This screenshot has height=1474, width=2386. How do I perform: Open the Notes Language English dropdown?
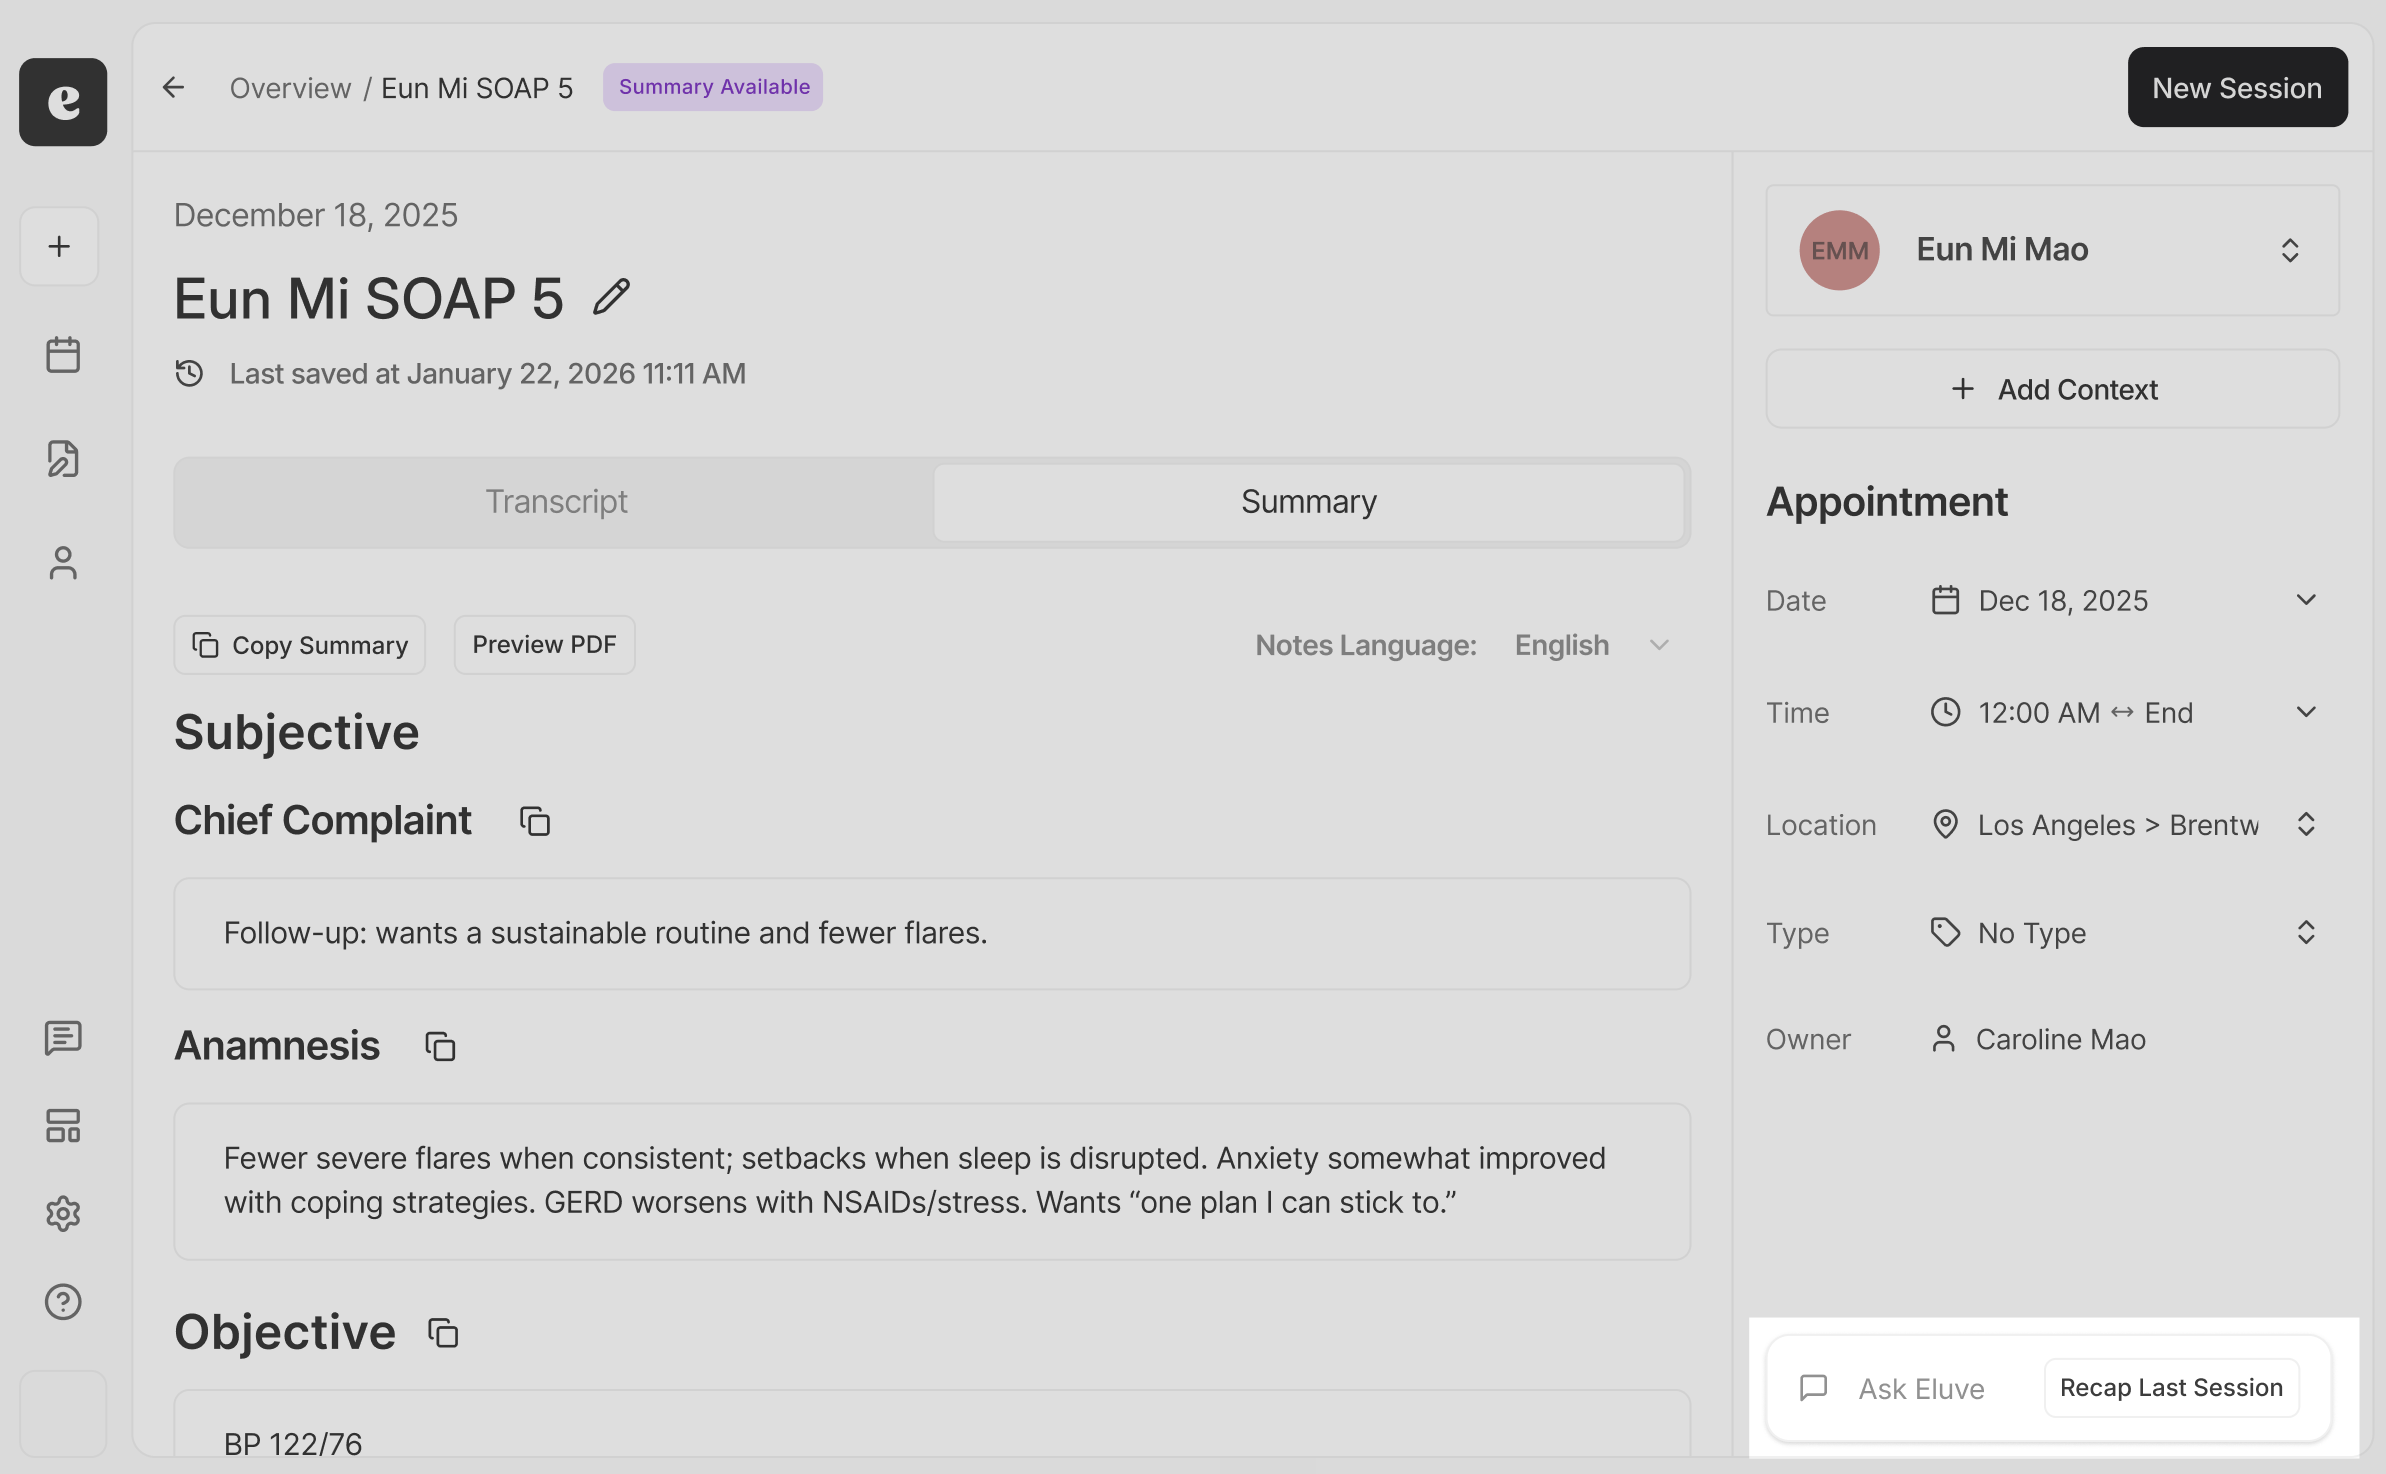1591,645
